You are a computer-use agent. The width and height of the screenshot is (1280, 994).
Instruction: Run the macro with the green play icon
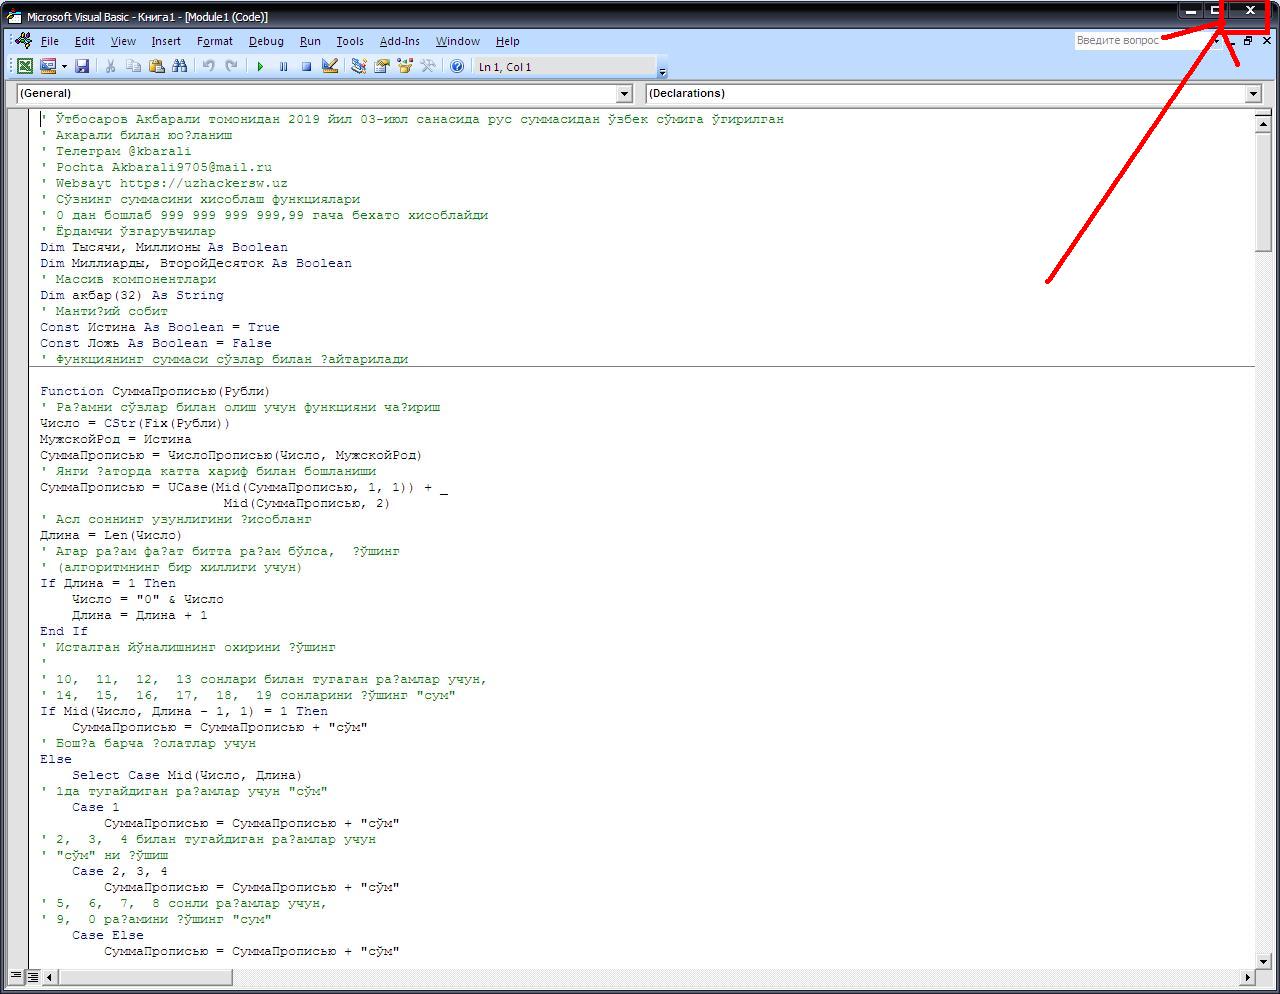pos(260,67)
